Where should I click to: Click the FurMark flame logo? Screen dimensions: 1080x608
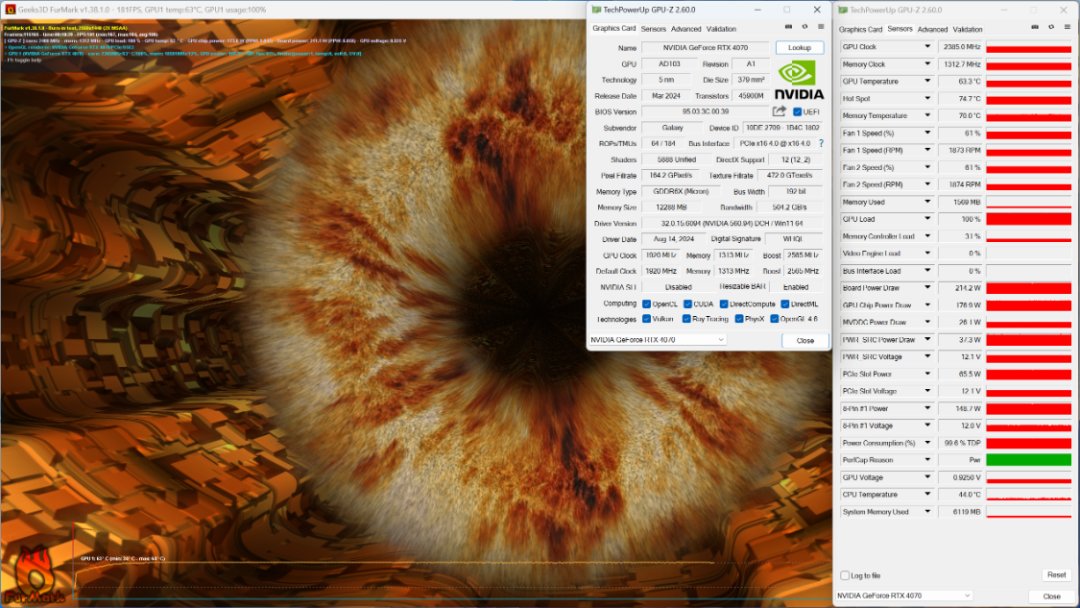click(x=34, y=576)
